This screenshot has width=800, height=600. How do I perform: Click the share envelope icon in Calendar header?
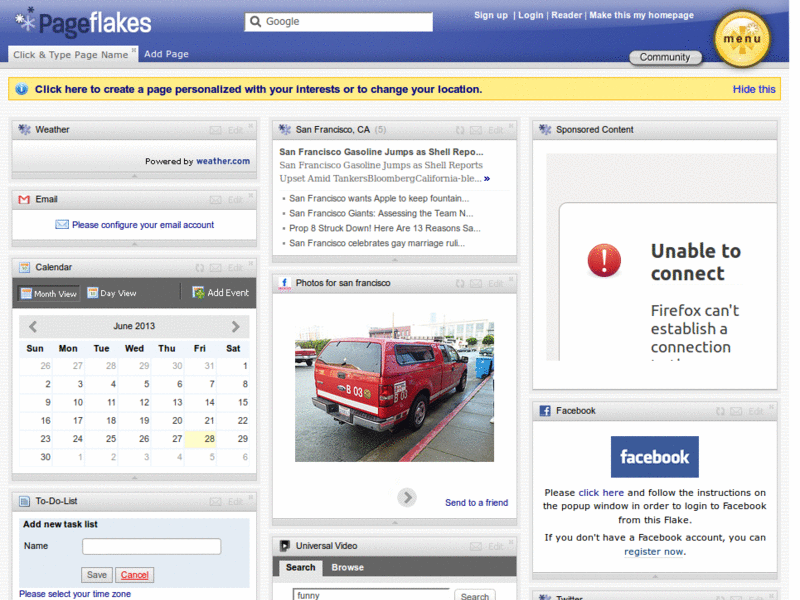click(216, 268)
